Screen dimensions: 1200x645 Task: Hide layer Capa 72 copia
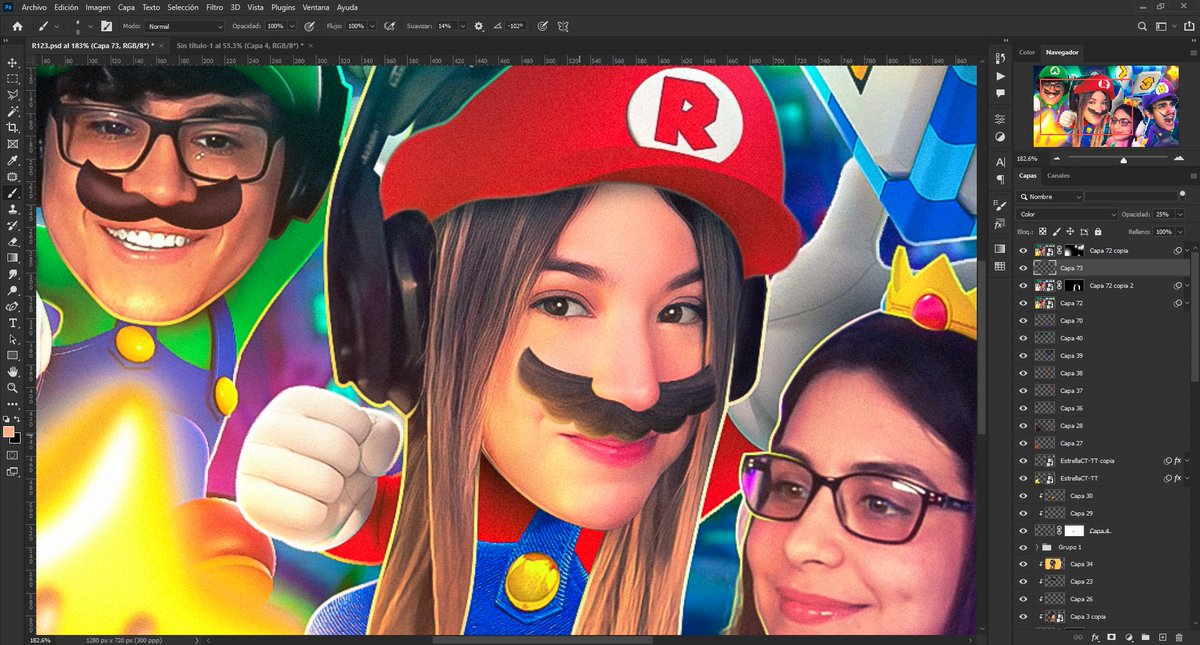pos(1023,251)
